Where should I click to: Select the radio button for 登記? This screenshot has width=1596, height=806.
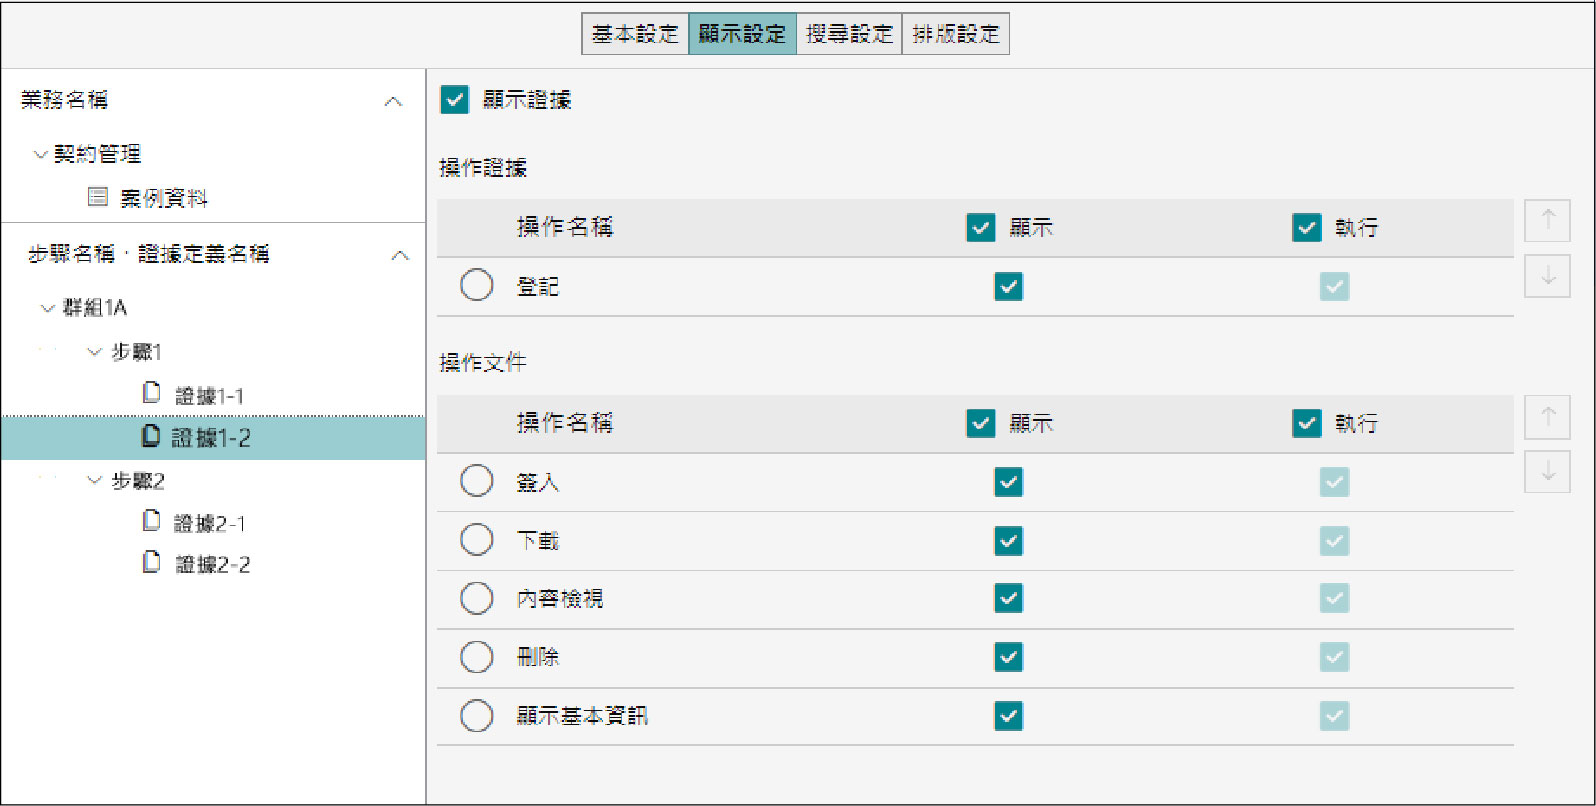click(477, 286)
